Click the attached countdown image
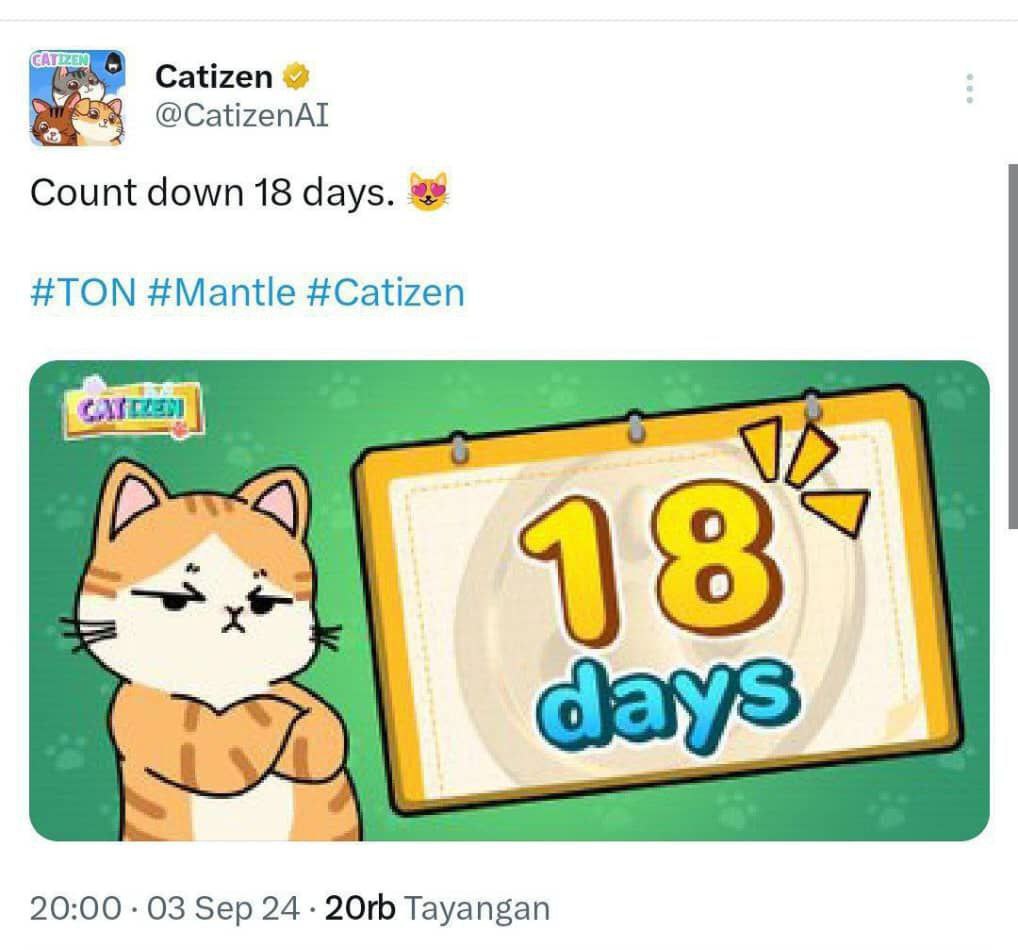1018x950 pixels. [x=509, y=600]
